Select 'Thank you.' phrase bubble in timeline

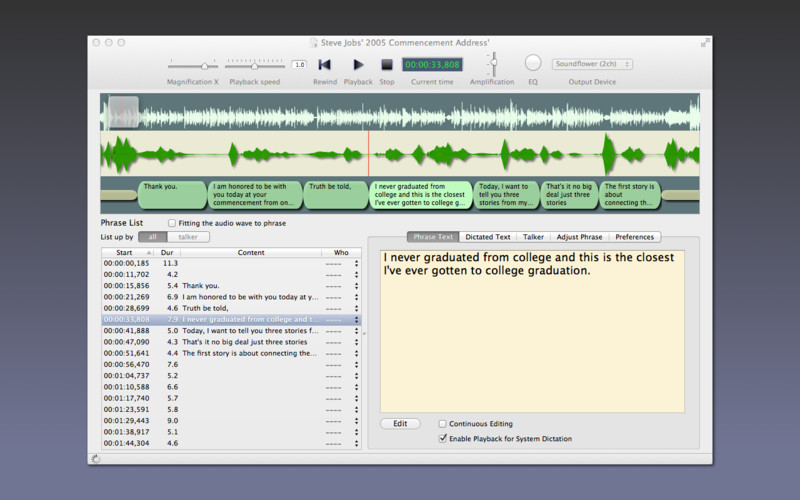tap(172, 195)
